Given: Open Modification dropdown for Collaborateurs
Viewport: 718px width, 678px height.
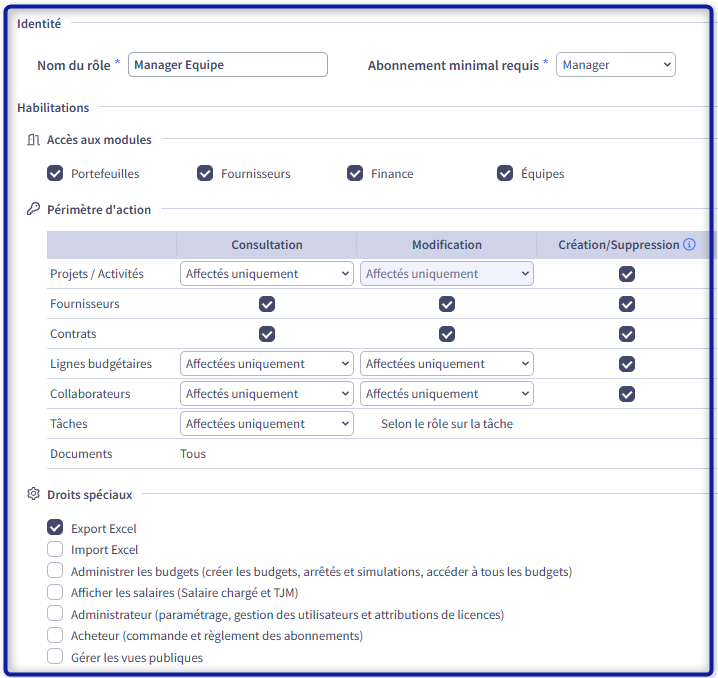Looking at the screenshot, I should coord(447,394).
